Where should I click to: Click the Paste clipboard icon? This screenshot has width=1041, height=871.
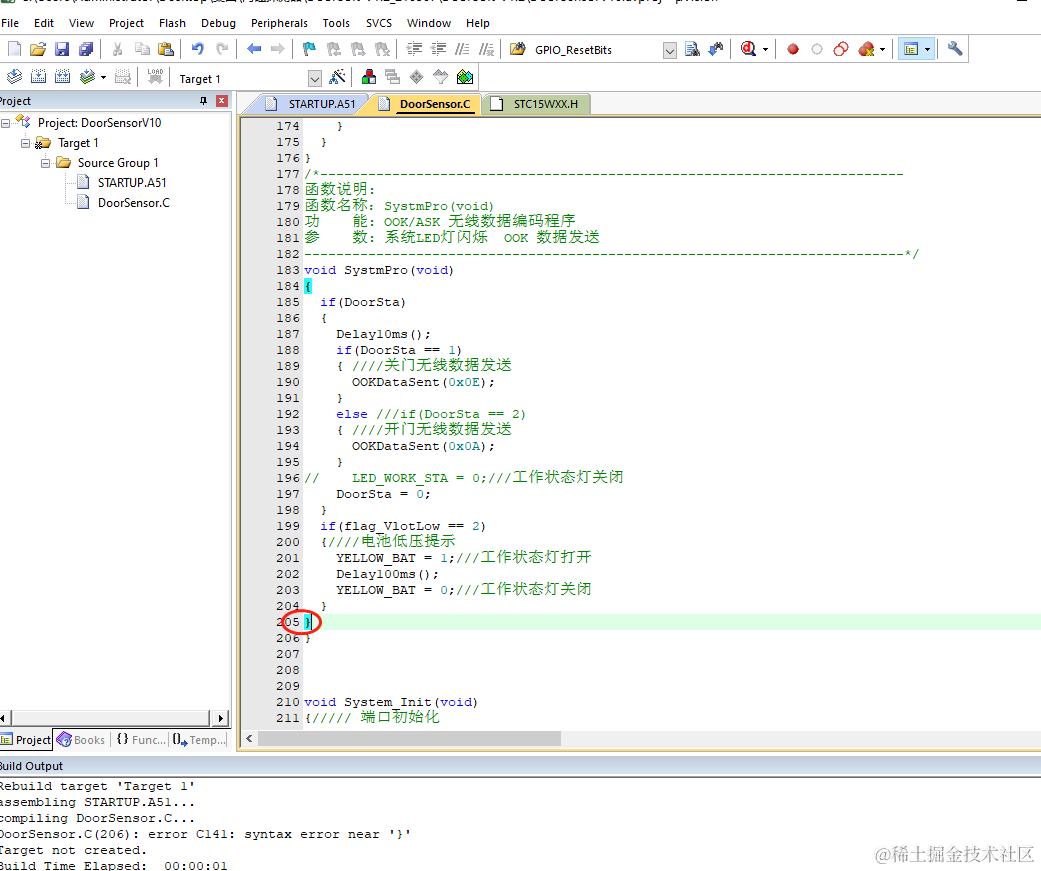click(x=166, y=49)
